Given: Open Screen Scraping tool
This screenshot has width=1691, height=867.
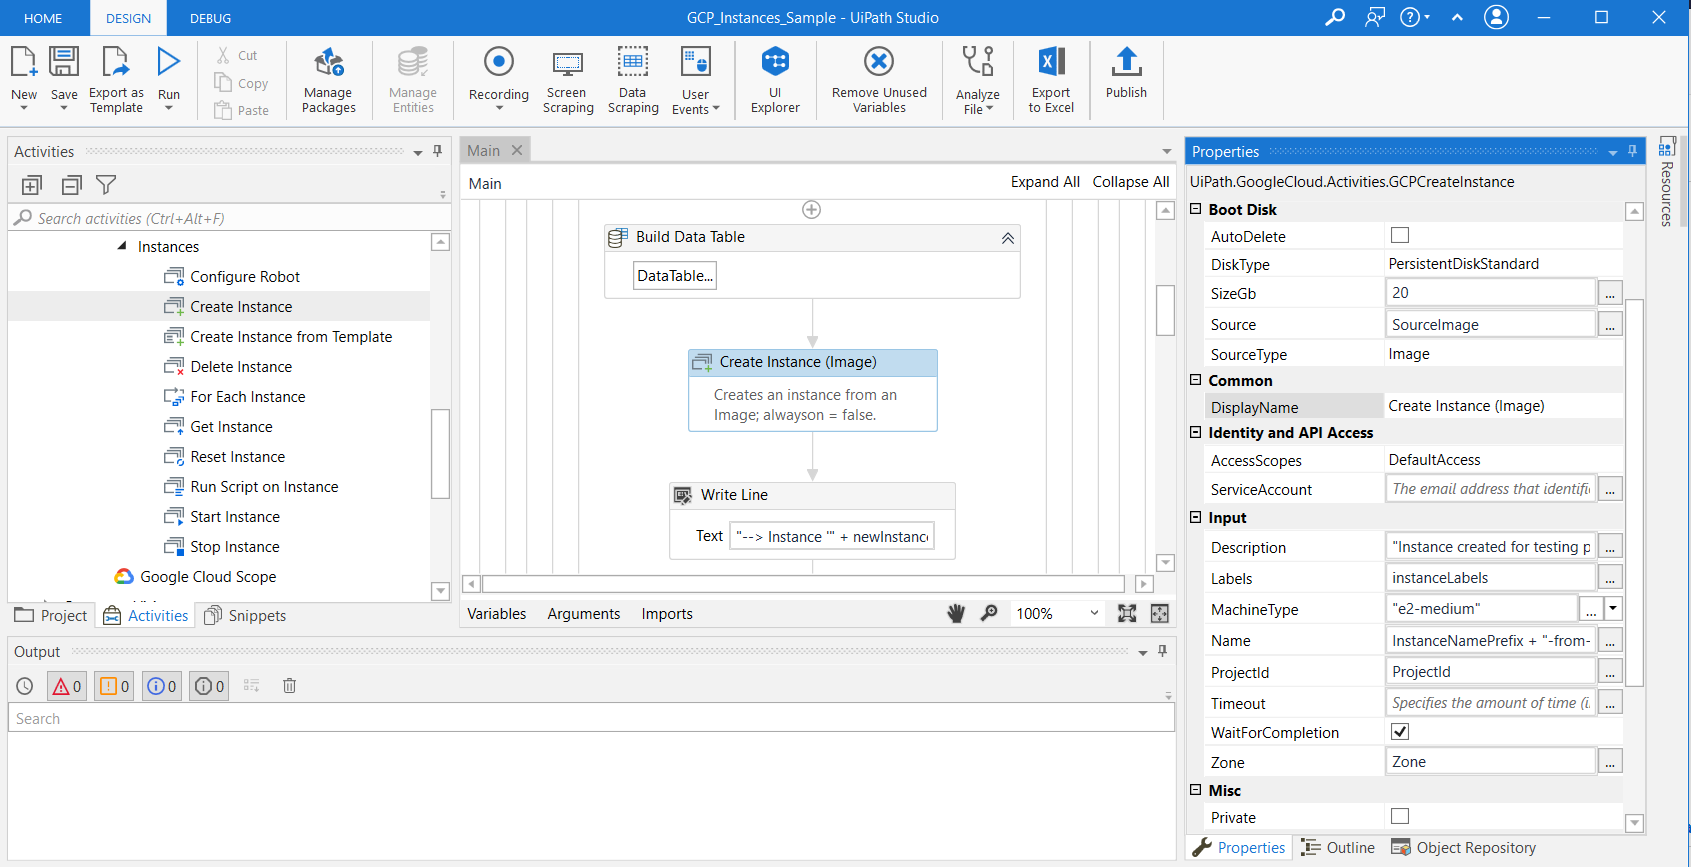Looking at the screenshot, I should click(x=568, y=80).
